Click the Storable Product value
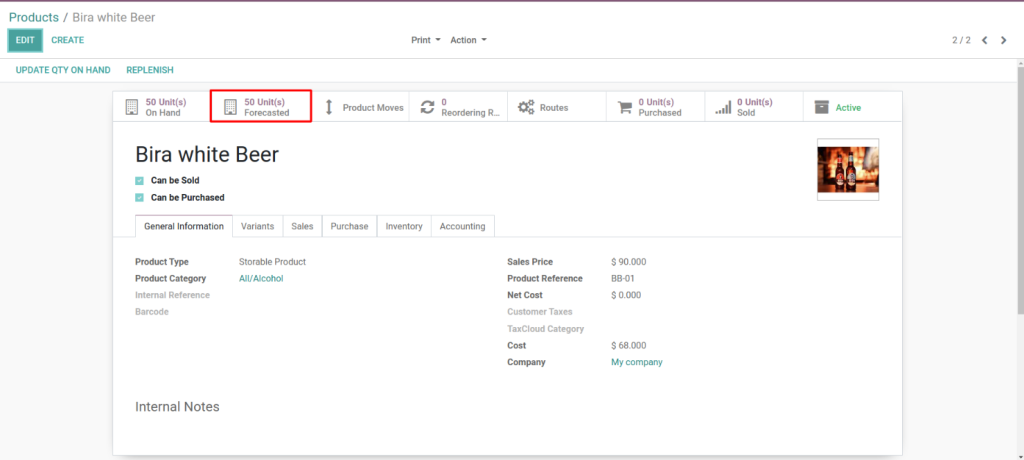The height and width of the screenshot is (460, 1024). (x=272, y=262)
